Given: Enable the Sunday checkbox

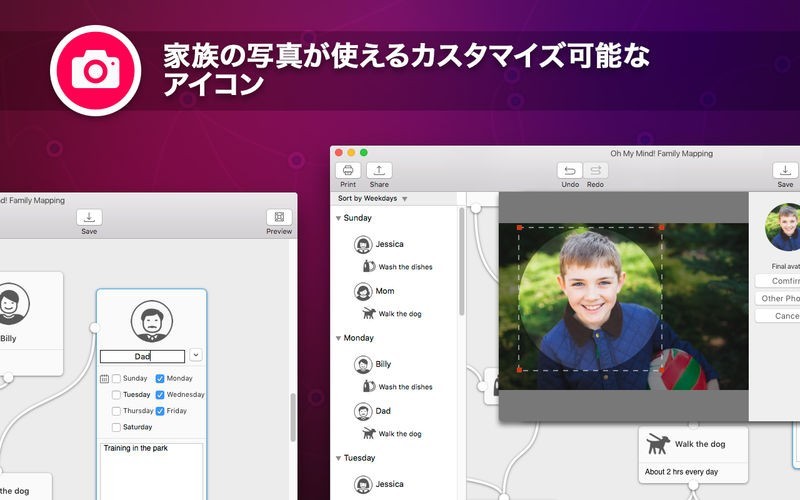Looking at the screenshot, I should tap(117, 379).
